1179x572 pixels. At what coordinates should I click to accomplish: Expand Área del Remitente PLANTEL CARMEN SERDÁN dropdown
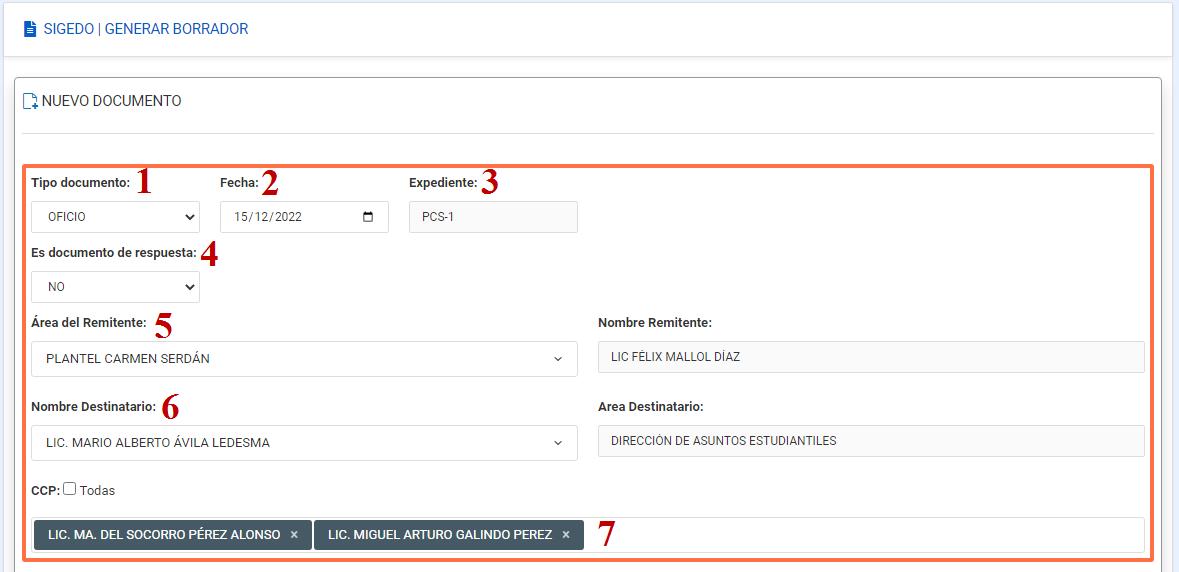click(305, 359)
